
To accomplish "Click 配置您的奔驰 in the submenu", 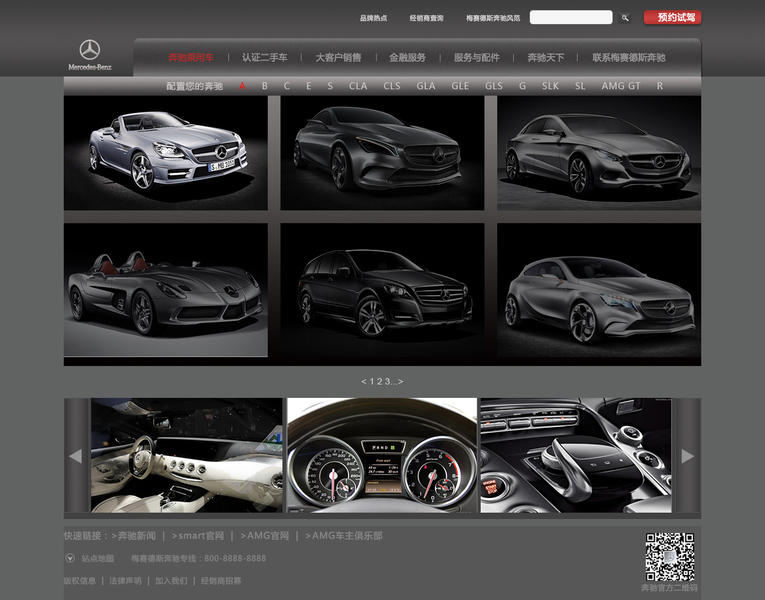I will click(x=194, y=86).
